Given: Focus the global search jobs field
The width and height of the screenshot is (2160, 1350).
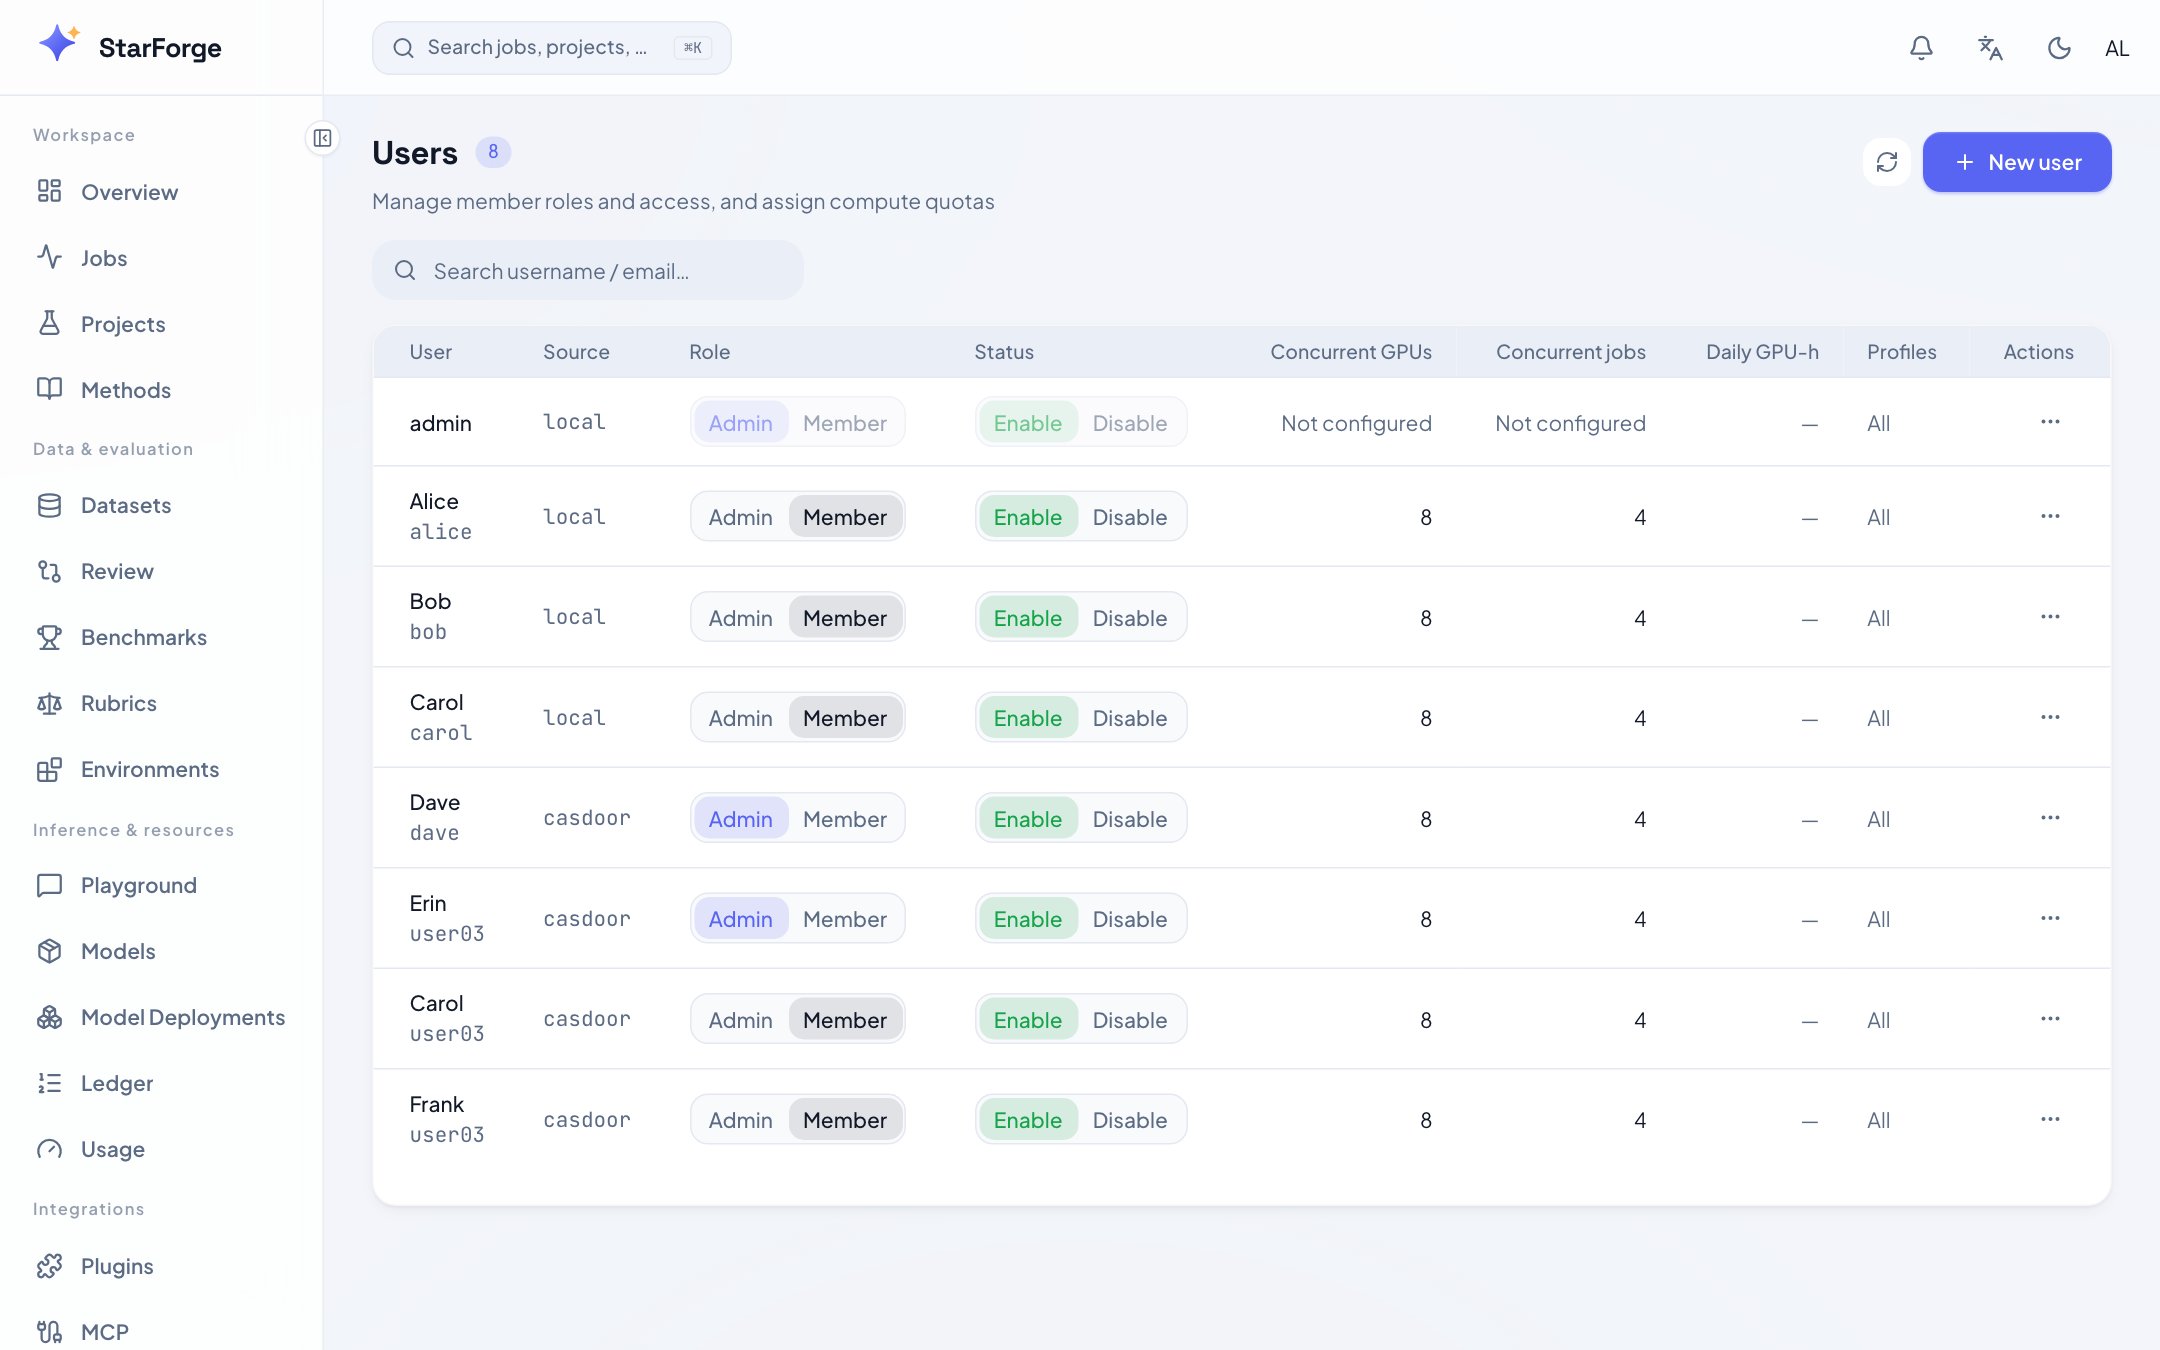Looking at the screenshot, I should pyautogui.click(x=552, y=48).
